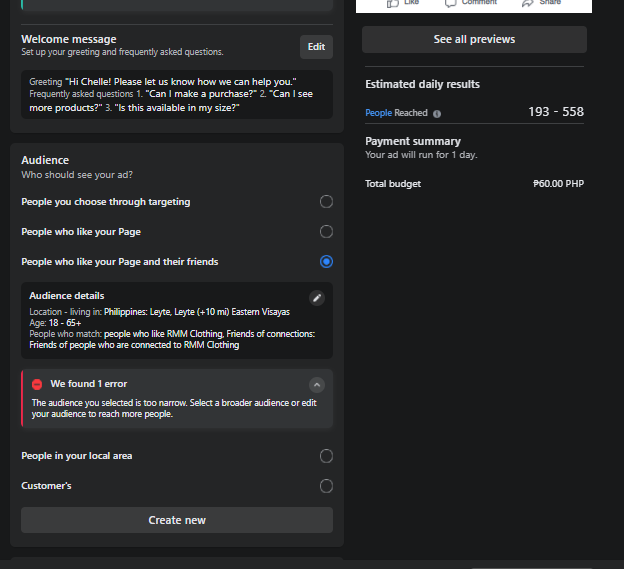Click the greeting text preview box

coord(176,94)
